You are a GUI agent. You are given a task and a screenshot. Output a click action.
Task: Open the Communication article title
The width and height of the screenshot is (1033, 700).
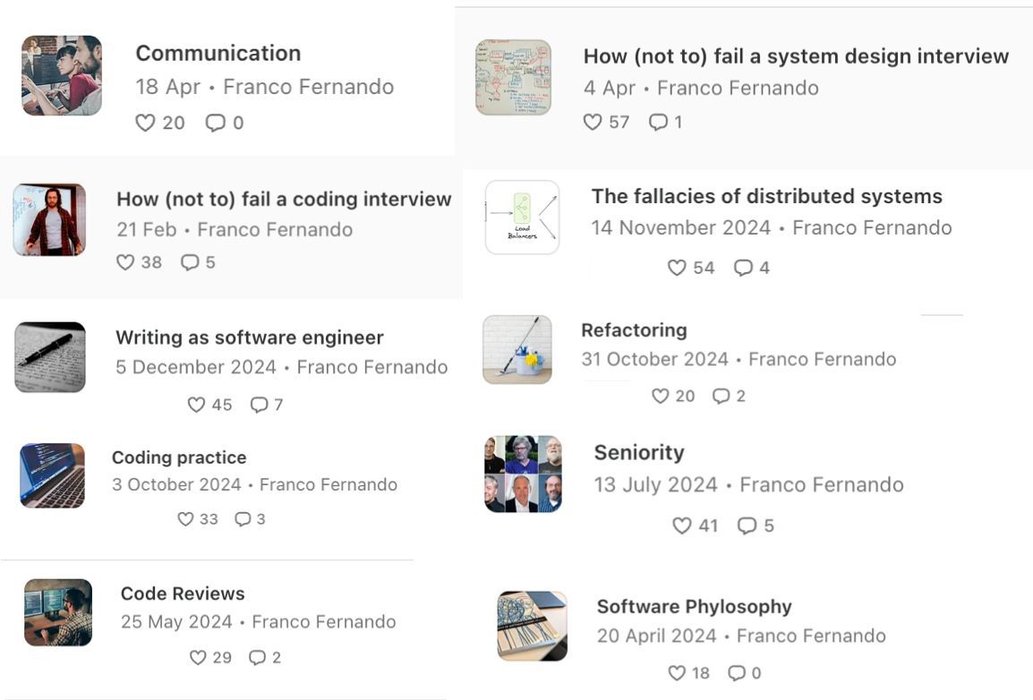(218, 53)
